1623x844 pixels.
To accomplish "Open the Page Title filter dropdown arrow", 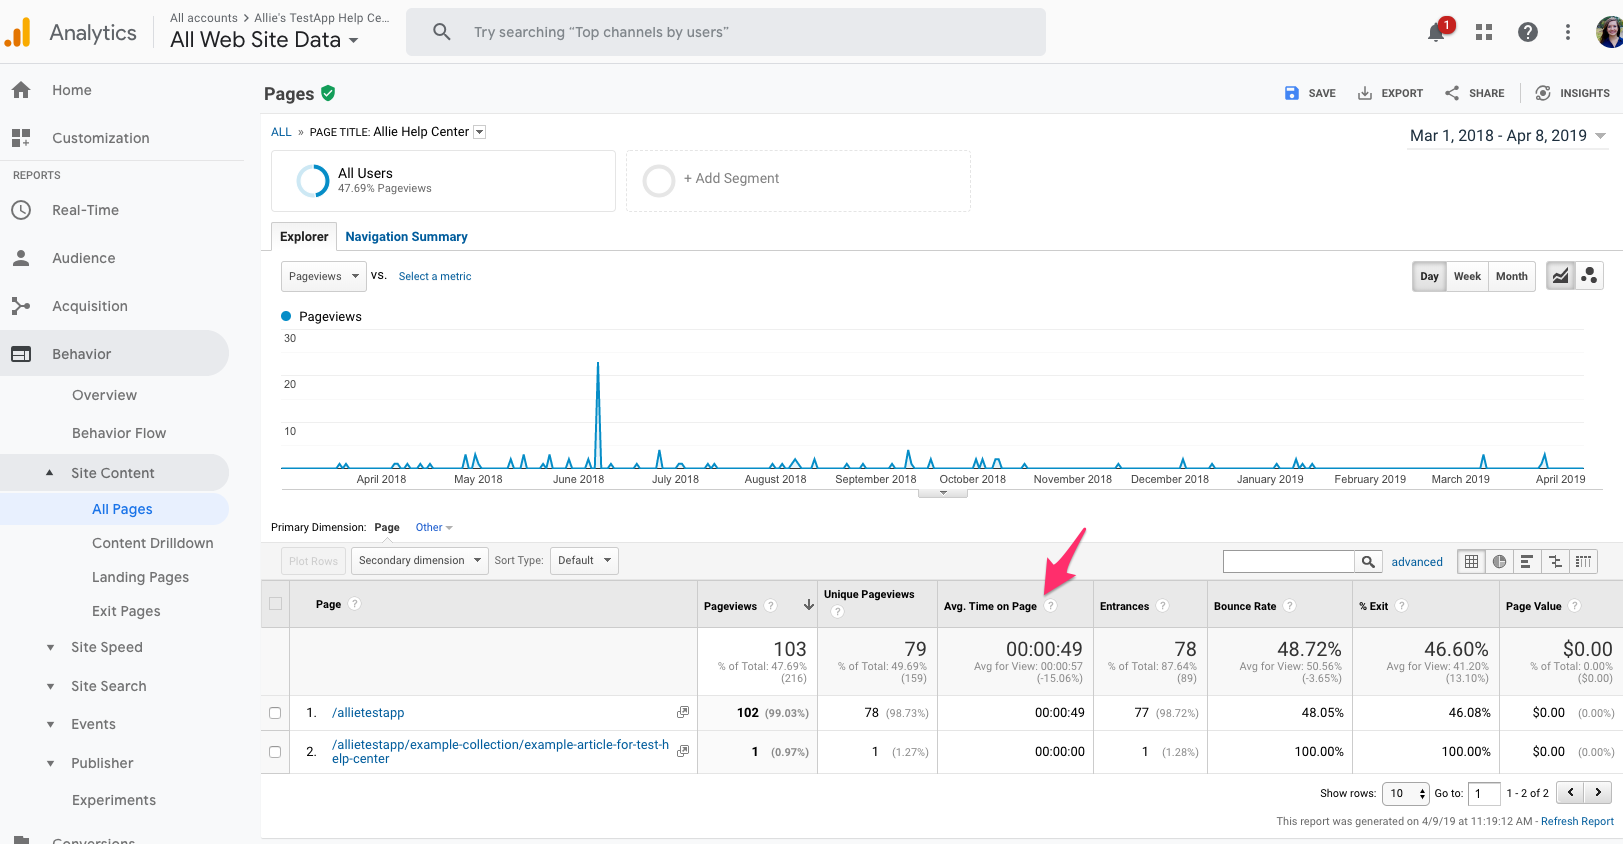I will tap(479, 132).
